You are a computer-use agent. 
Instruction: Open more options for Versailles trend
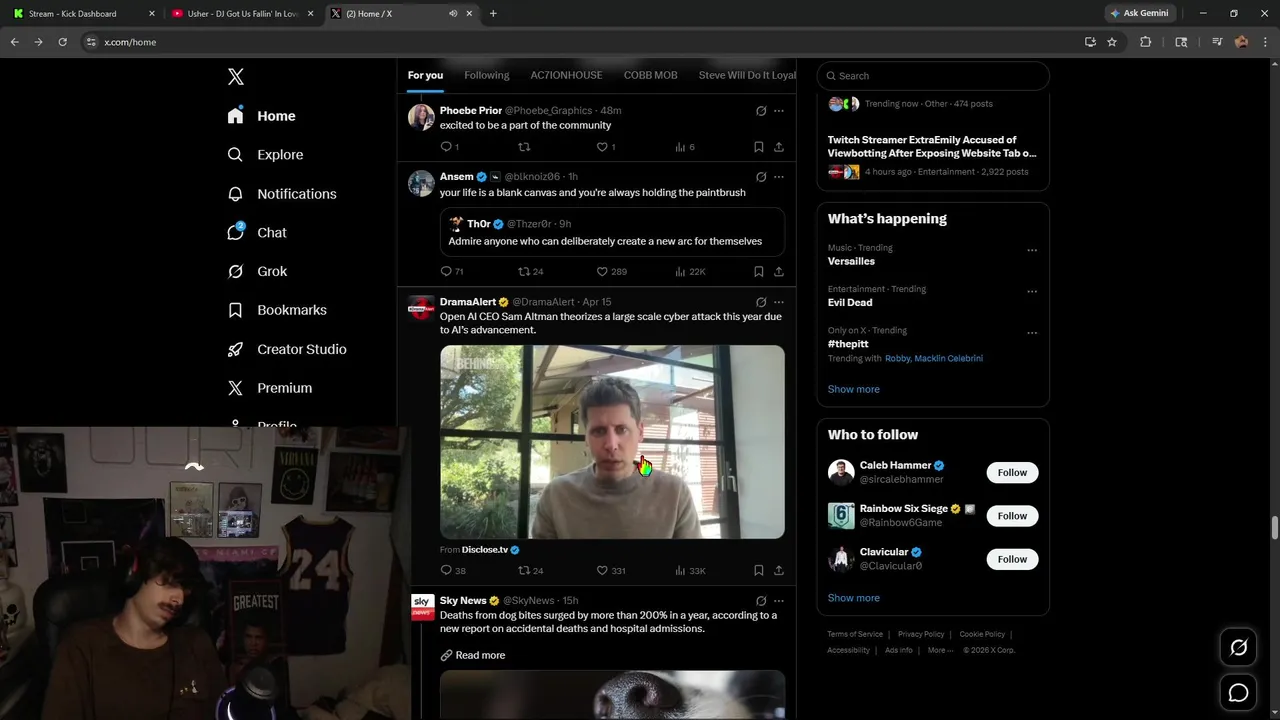pos(1032,250)
